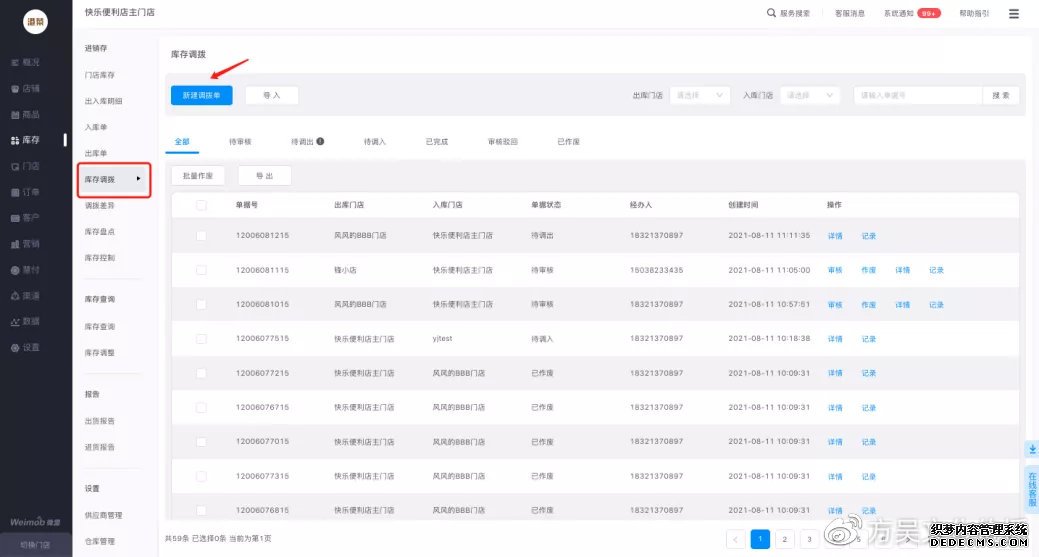Open 出货报告 in the submenu
Viewport: 1039px width, 557px height.
(99, 421)
